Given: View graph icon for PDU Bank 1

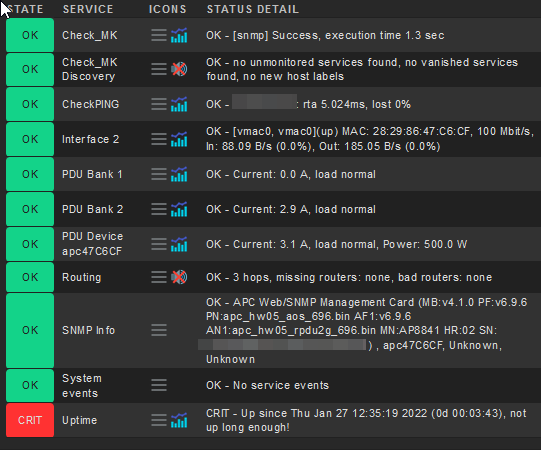Looking at the screenshot, I should (x=179, y=174).
